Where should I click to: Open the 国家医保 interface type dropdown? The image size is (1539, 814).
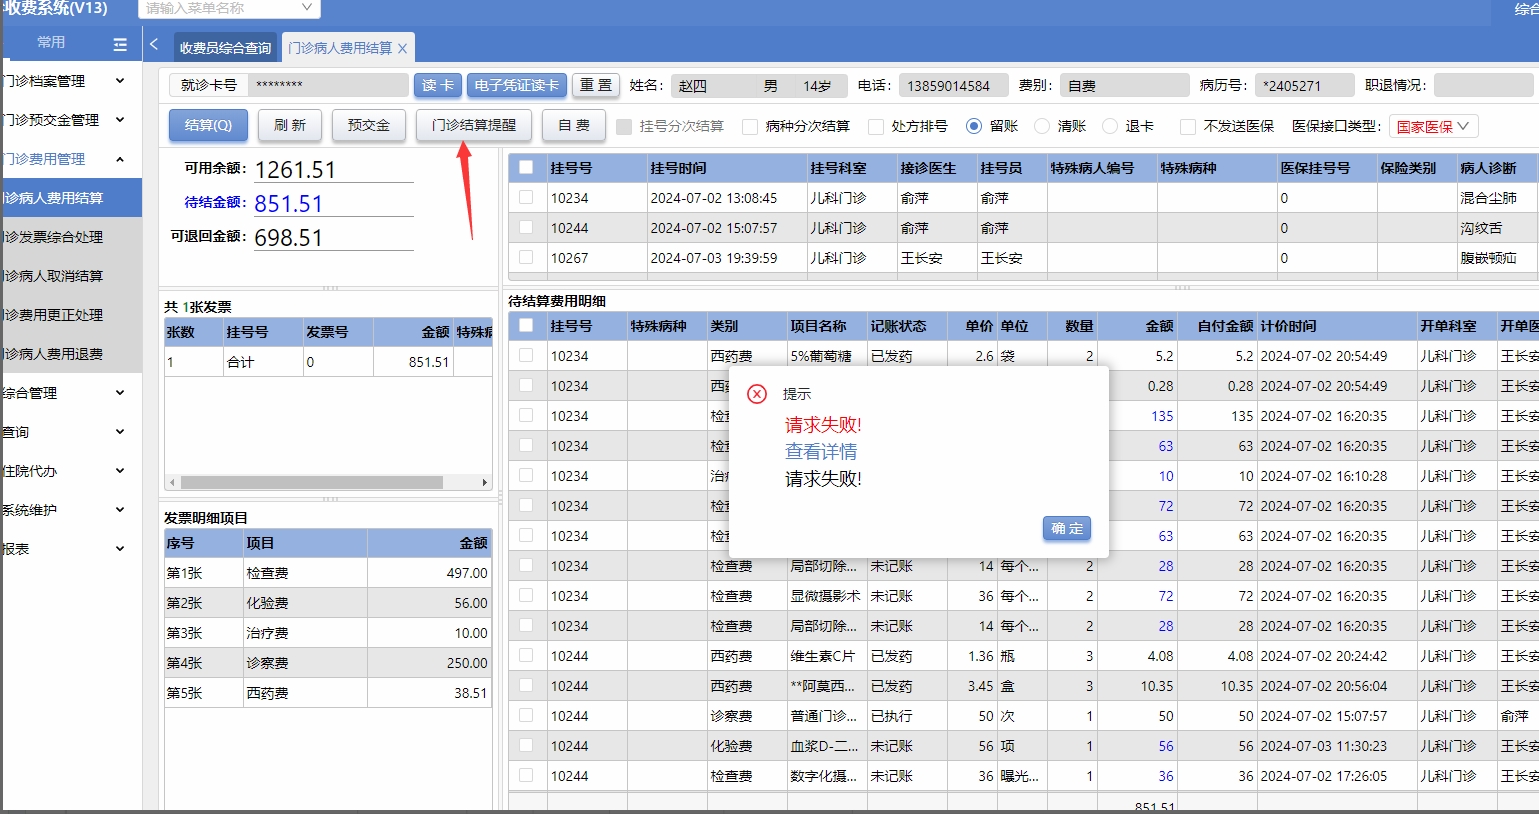[1432, 127]
